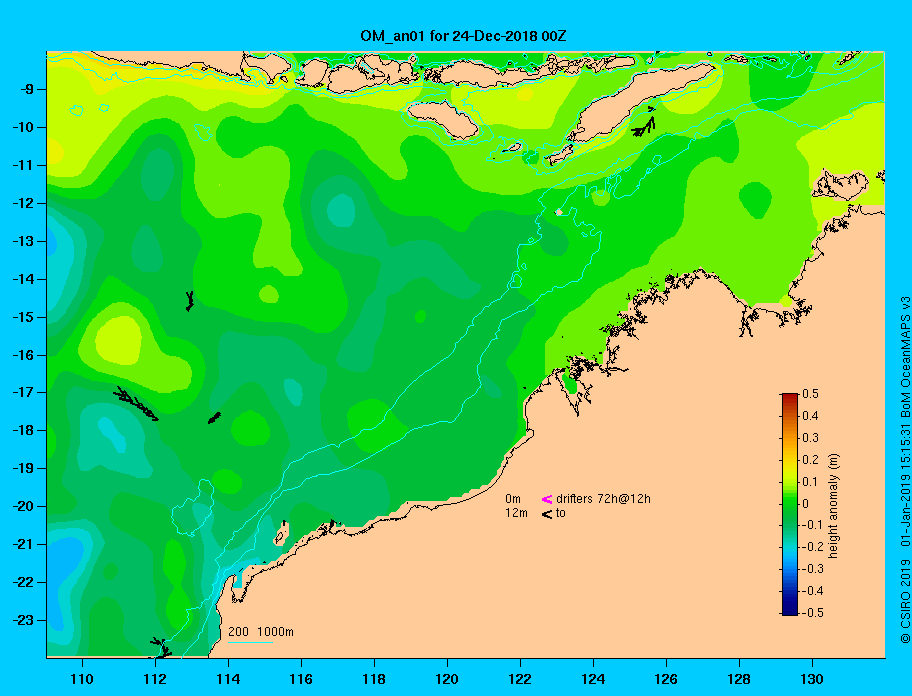Click the latitude label -10
912x696 pixels.
coord(24,127)
